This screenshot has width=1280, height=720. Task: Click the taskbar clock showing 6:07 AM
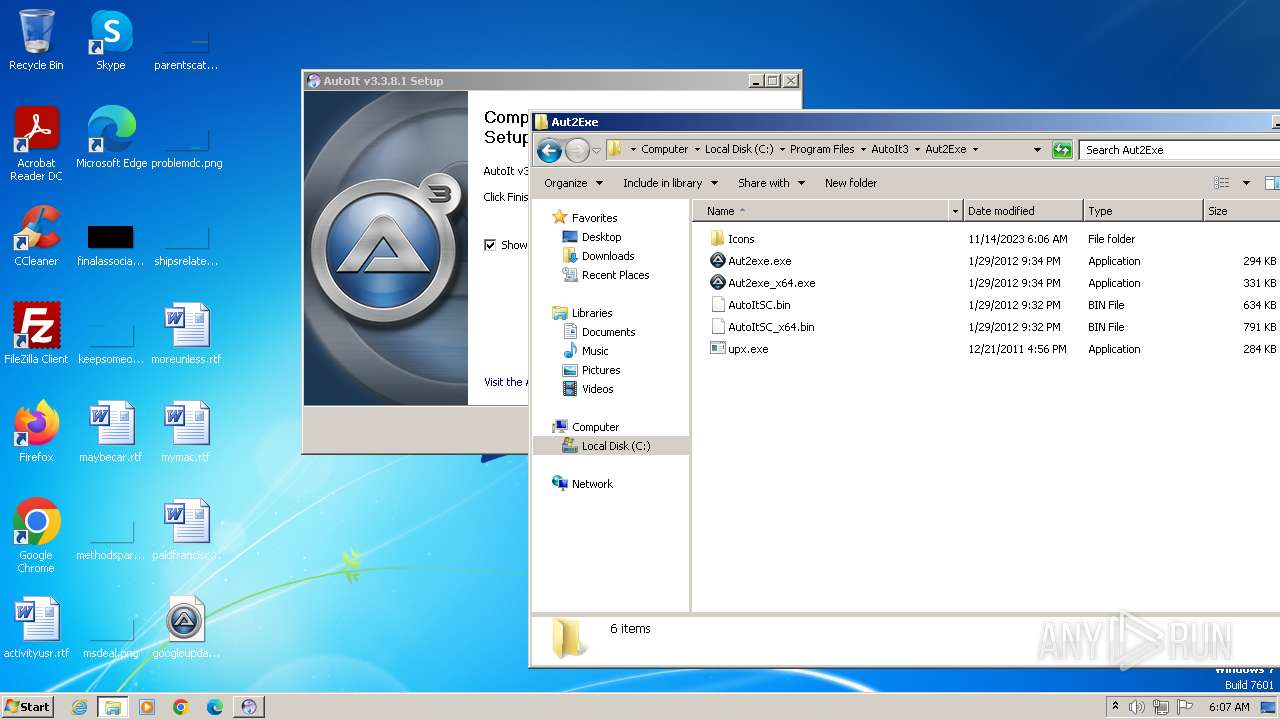coord(1229,707)
